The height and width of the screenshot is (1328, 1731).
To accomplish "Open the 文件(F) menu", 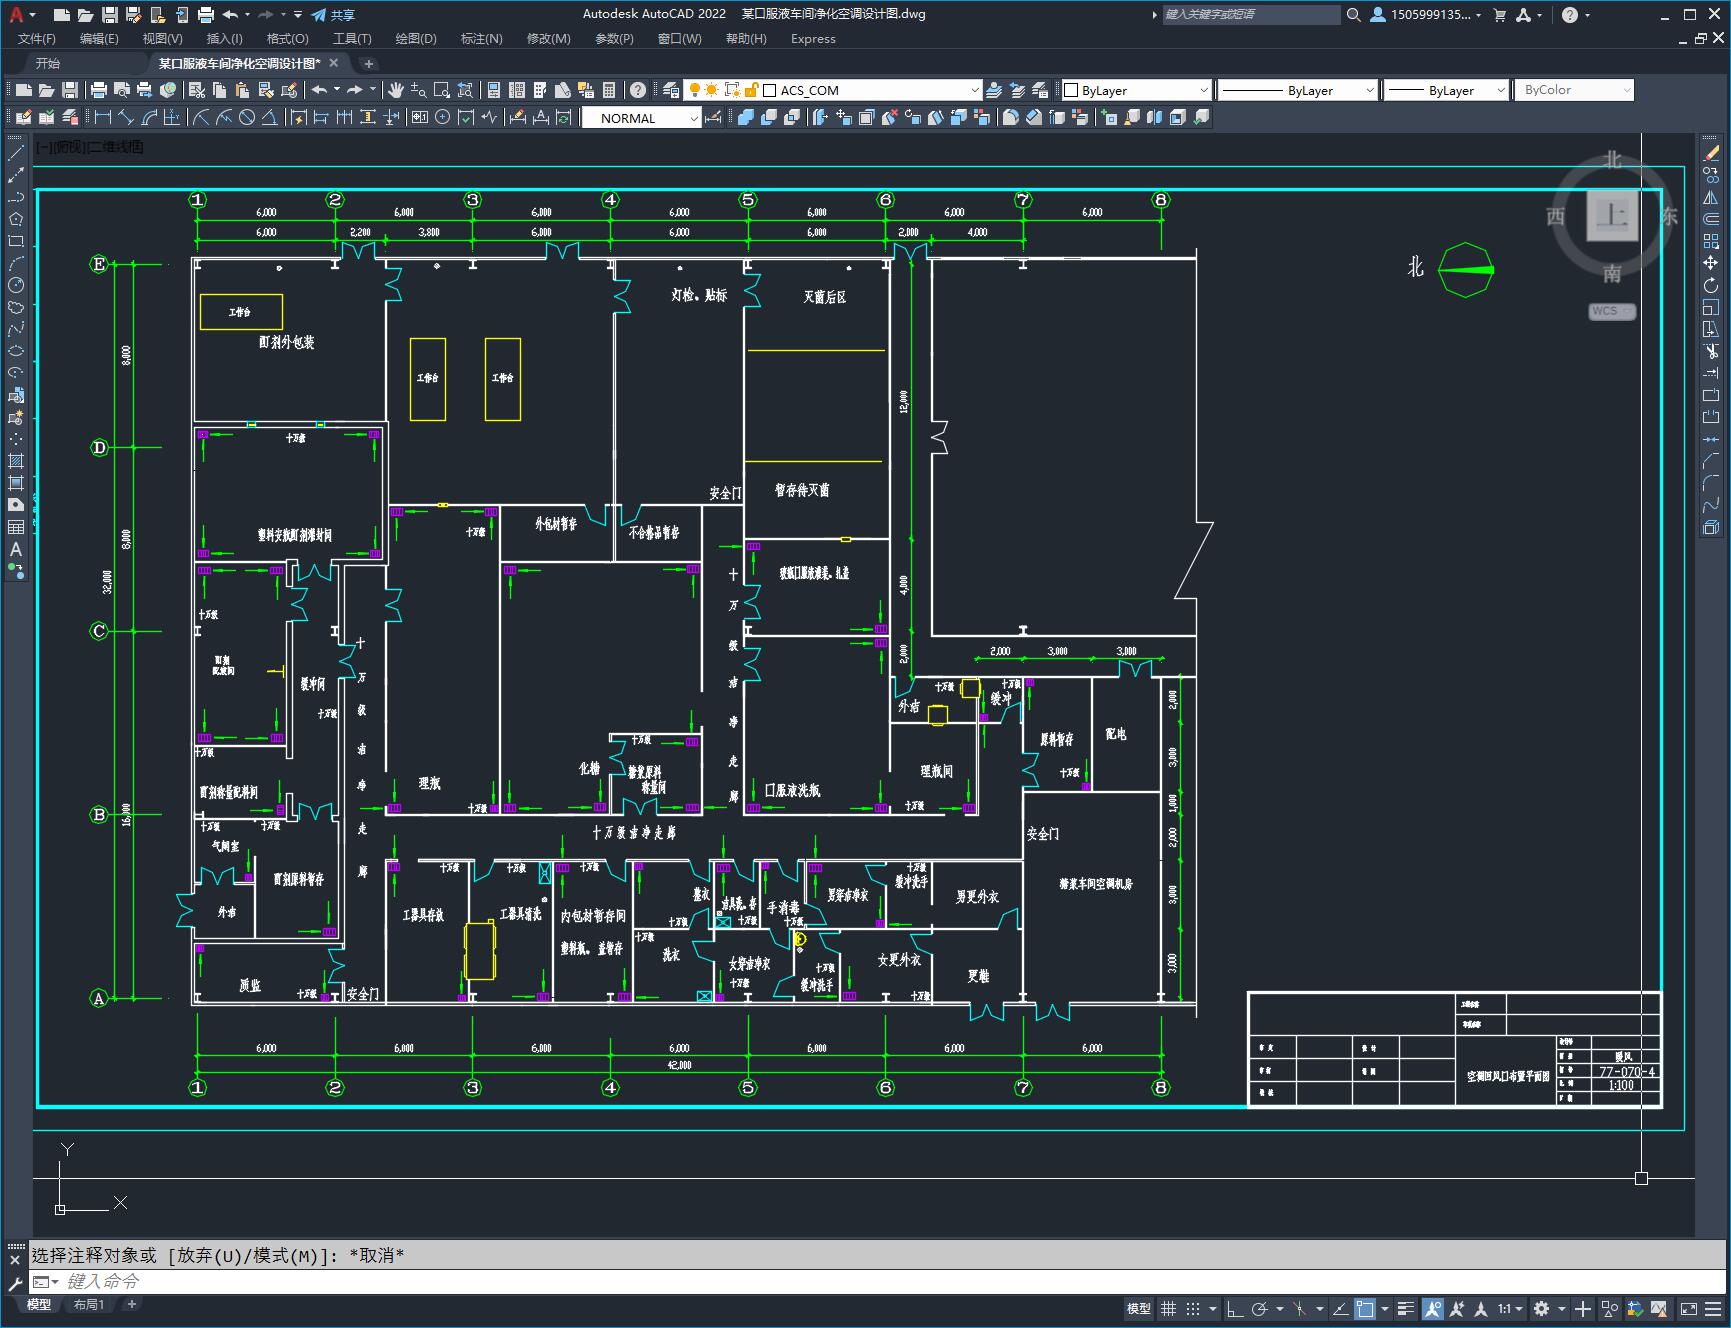I will 37,39.
